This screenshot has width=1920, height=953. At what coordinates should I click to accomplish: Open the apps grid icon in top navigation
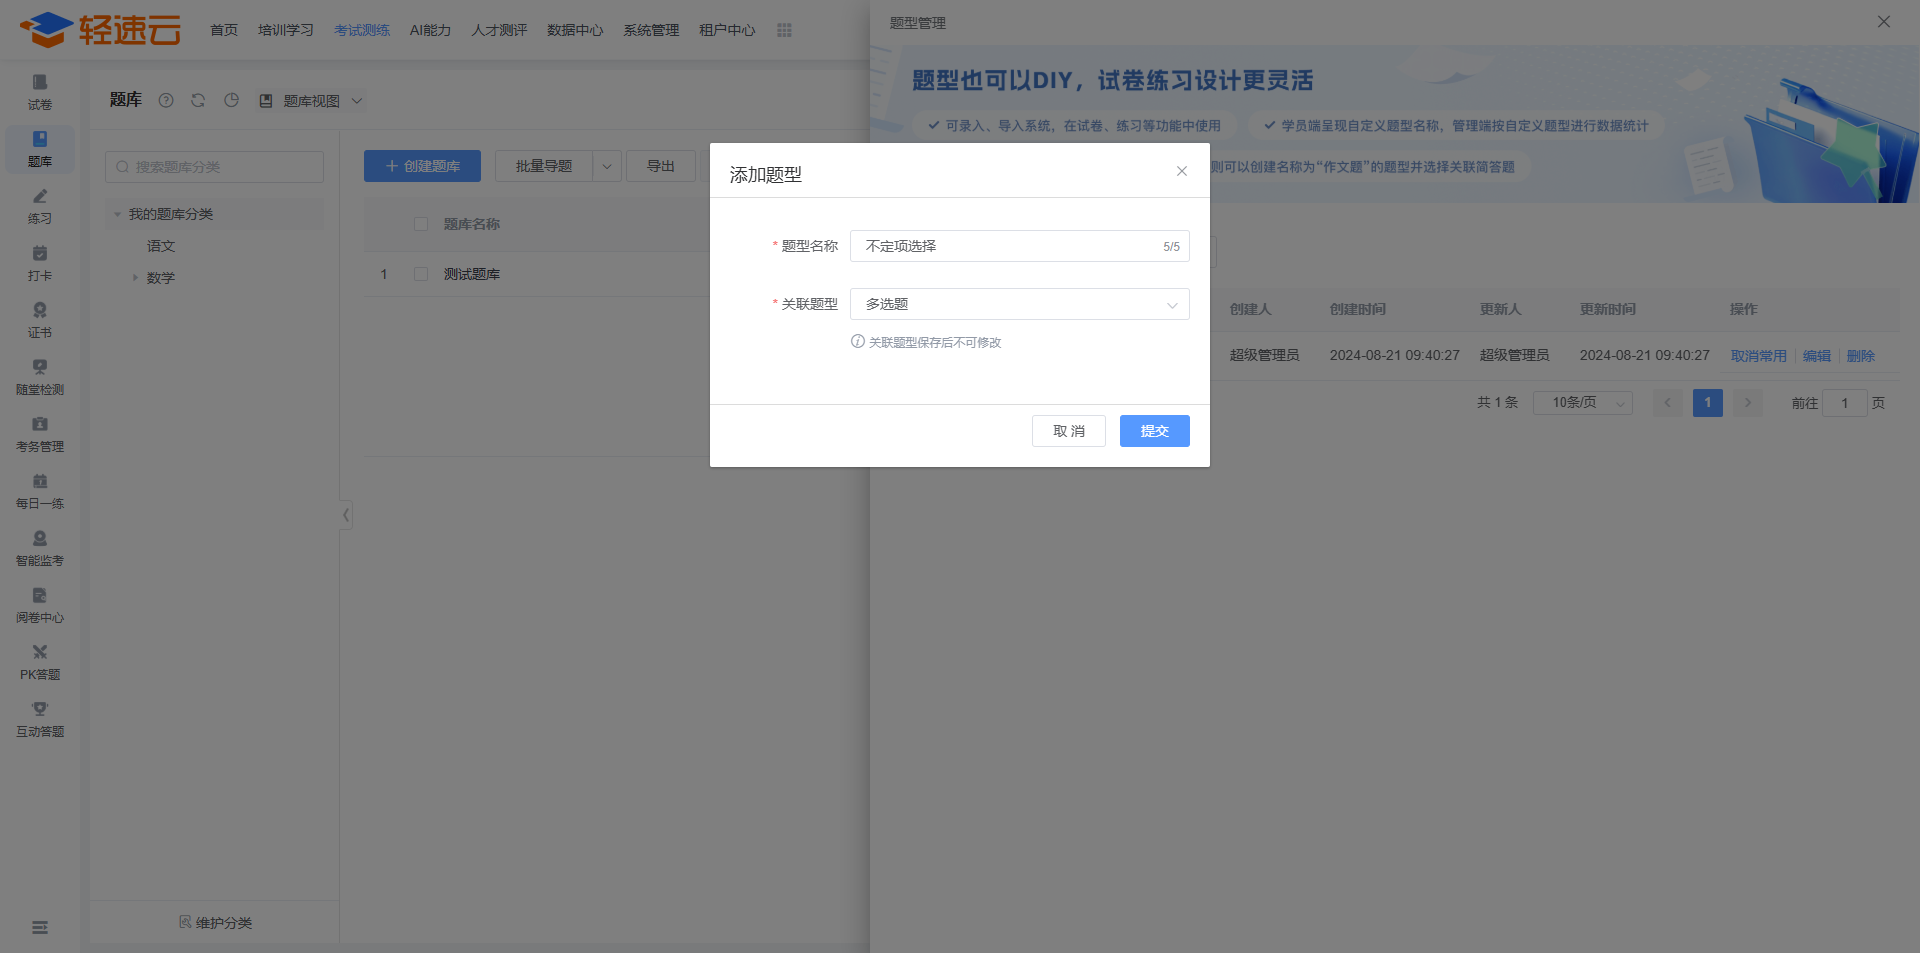tap(784, 30)
